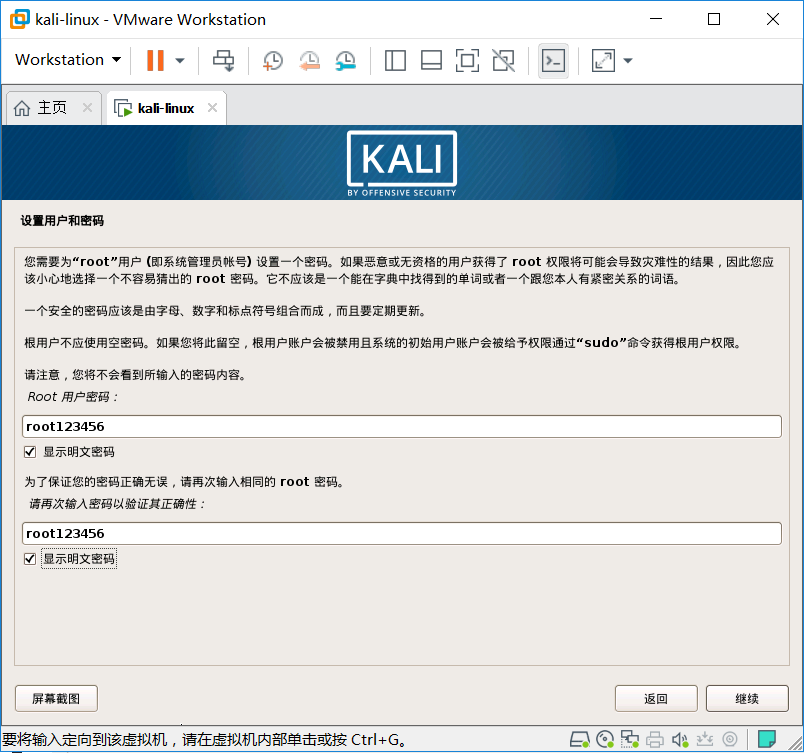Image resolution: width=804 pixels, height=753 pixels.
Task: Toggle the library sidebar panel icon
Action: coord(395,60)
